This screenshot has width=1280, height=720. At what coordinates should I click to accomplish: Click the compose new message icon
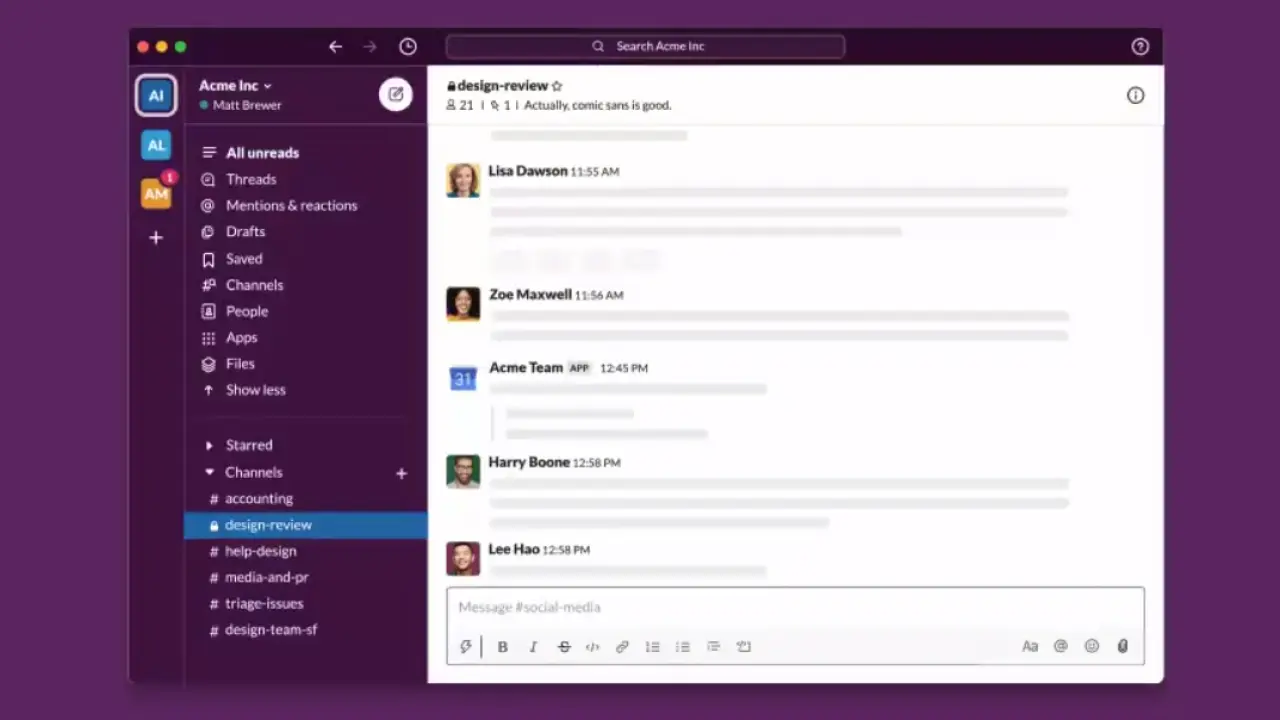click(396, 94)
